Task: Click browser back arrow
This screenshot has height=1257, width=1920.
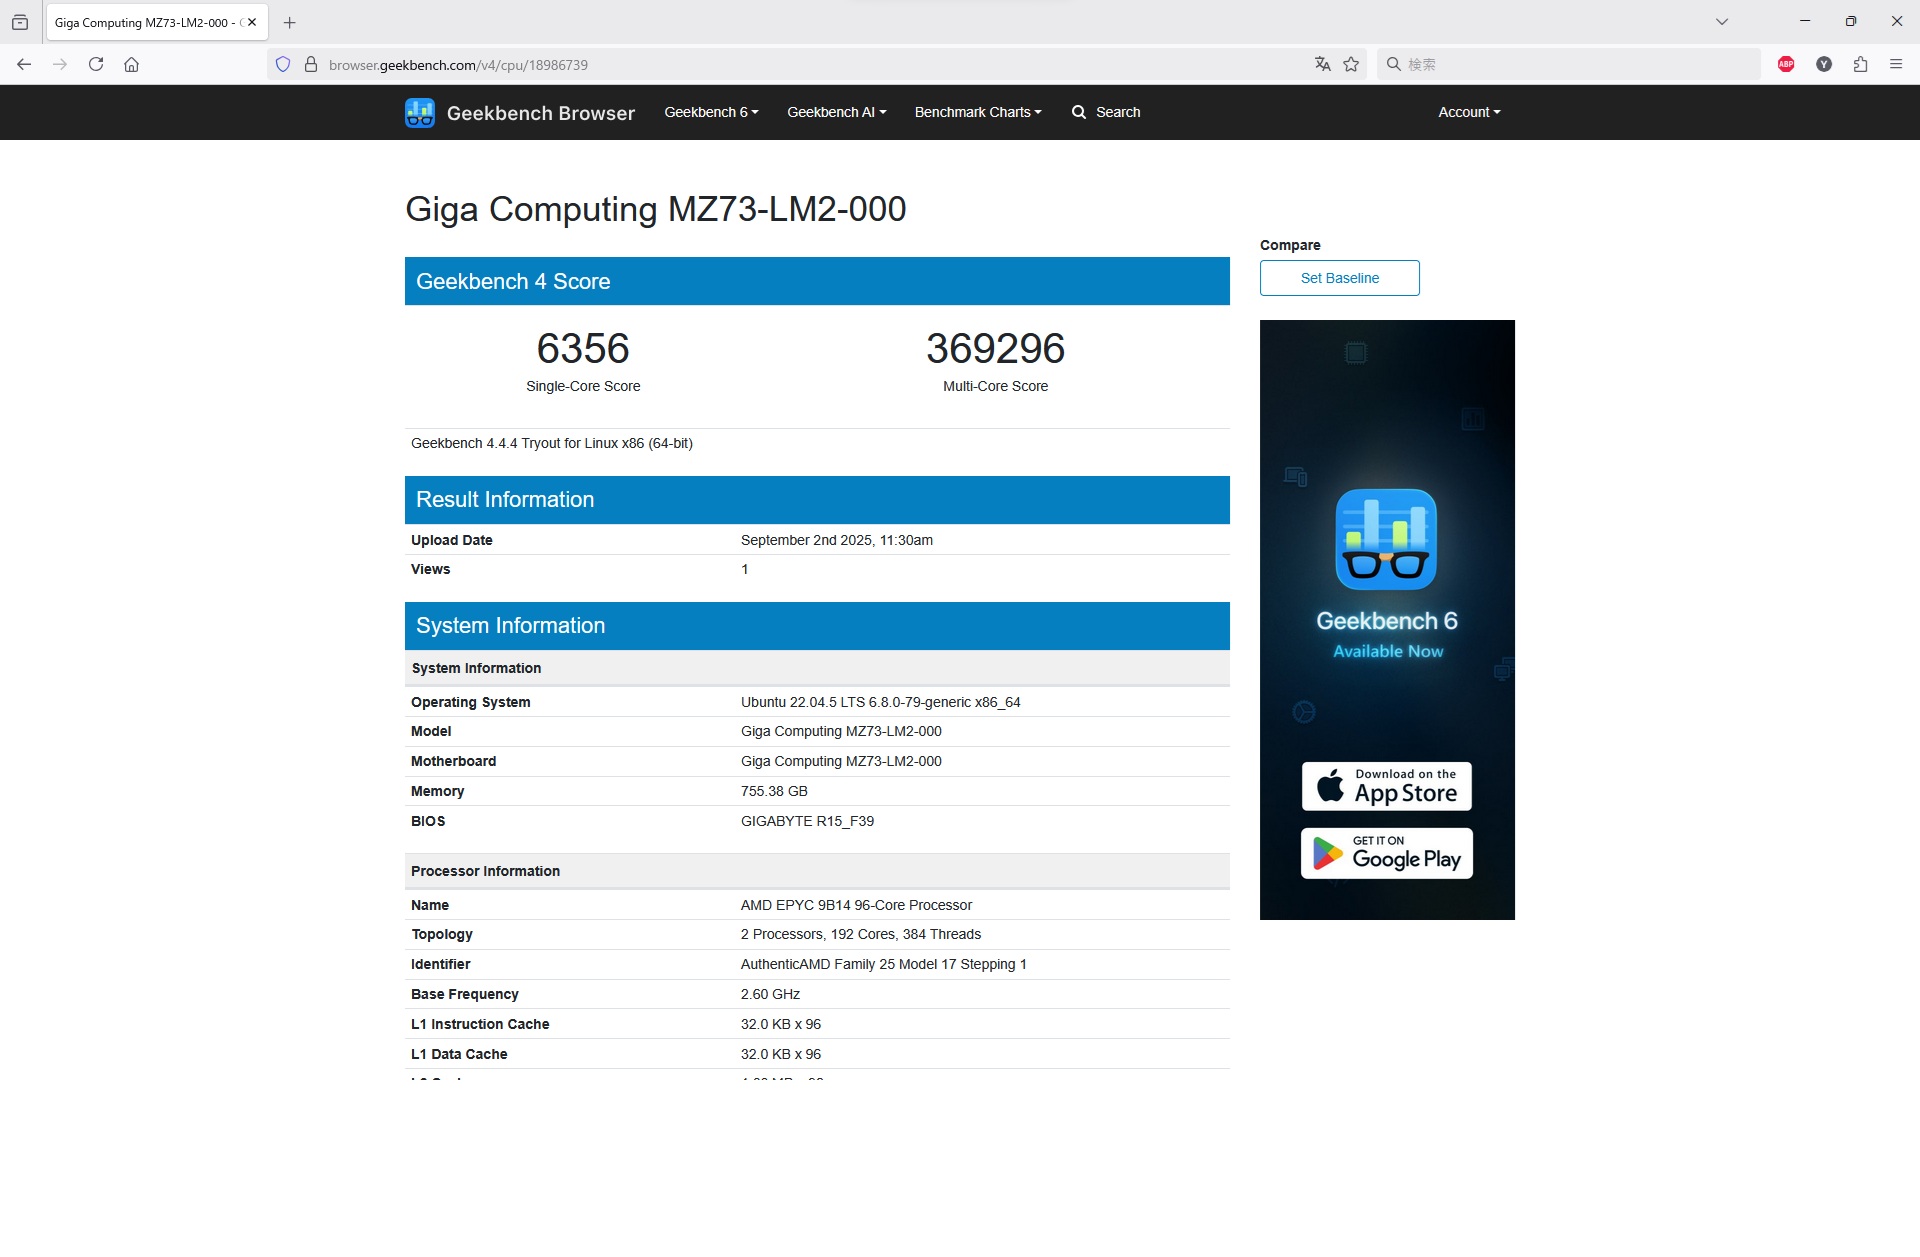Action: click(24, 64)
